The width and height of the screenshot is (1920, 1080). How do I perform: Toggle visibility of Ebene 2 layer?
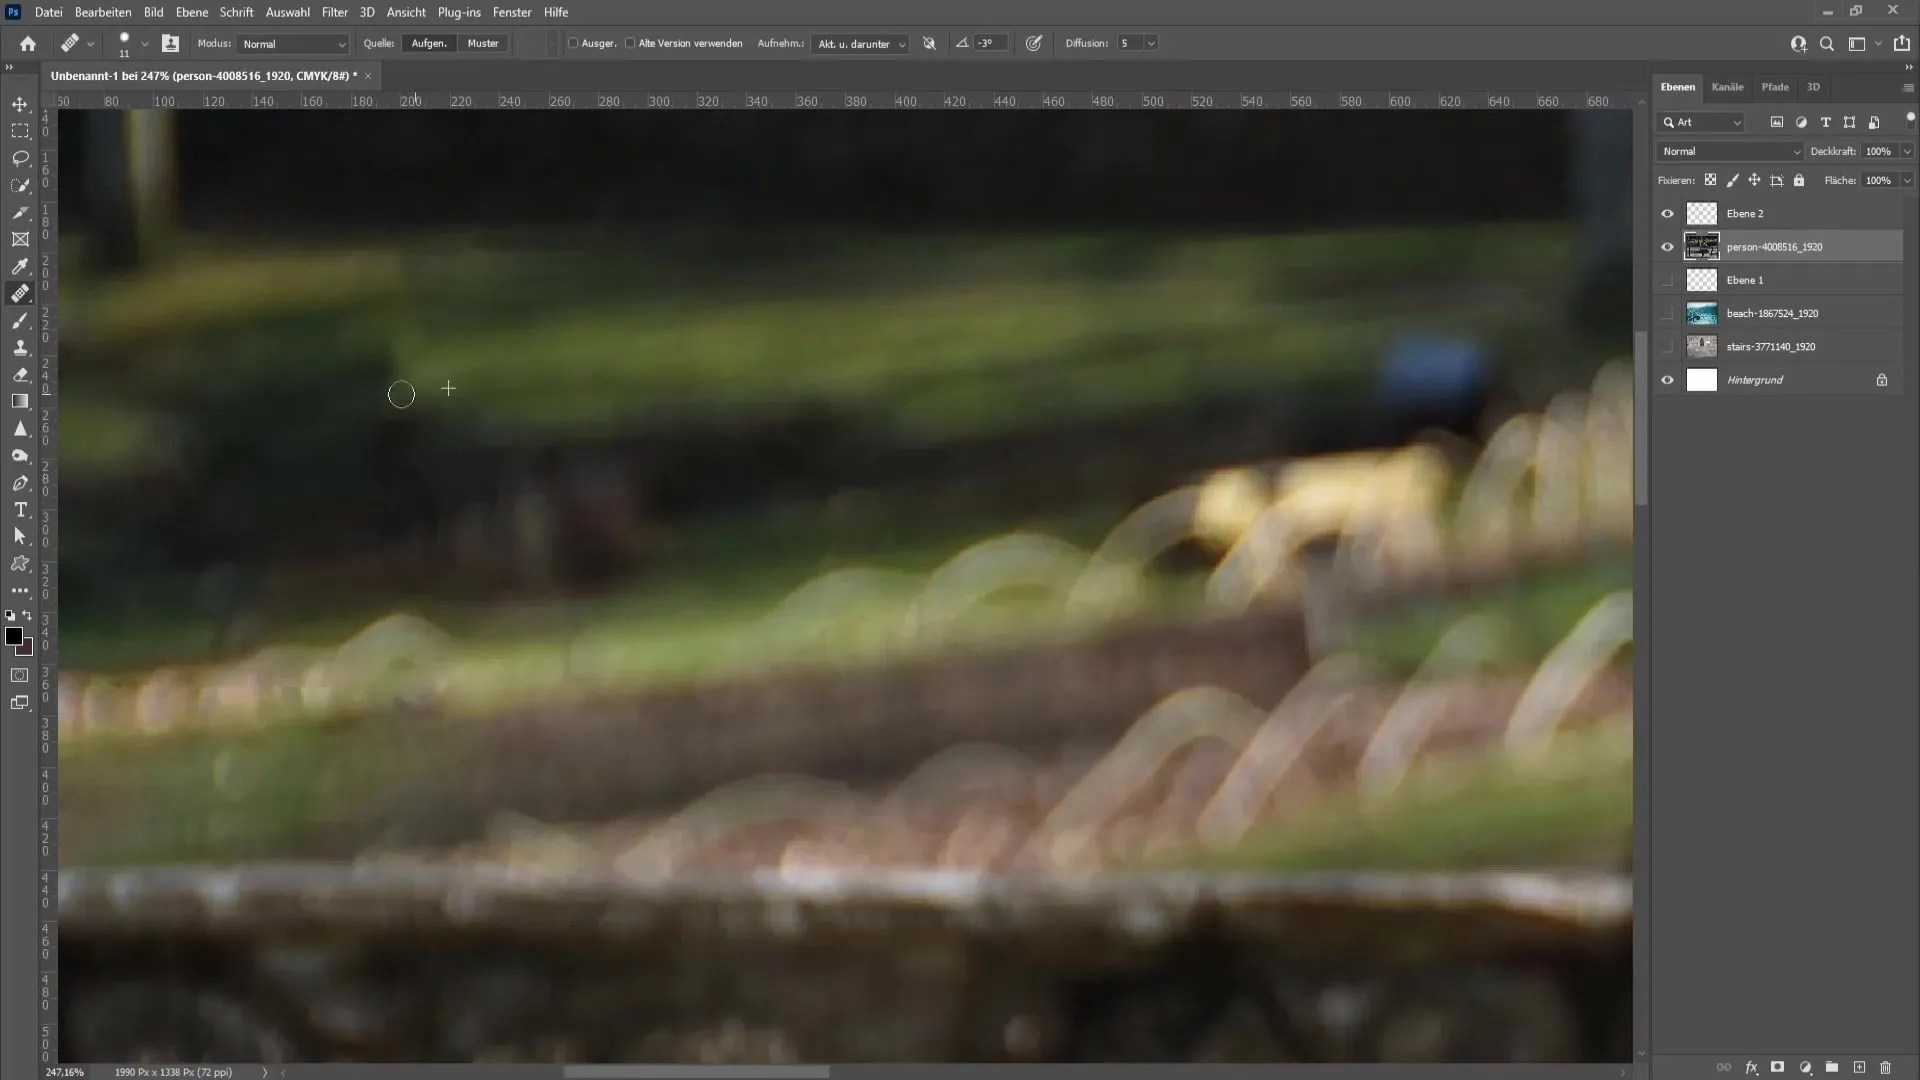(x=1667, y=212)
